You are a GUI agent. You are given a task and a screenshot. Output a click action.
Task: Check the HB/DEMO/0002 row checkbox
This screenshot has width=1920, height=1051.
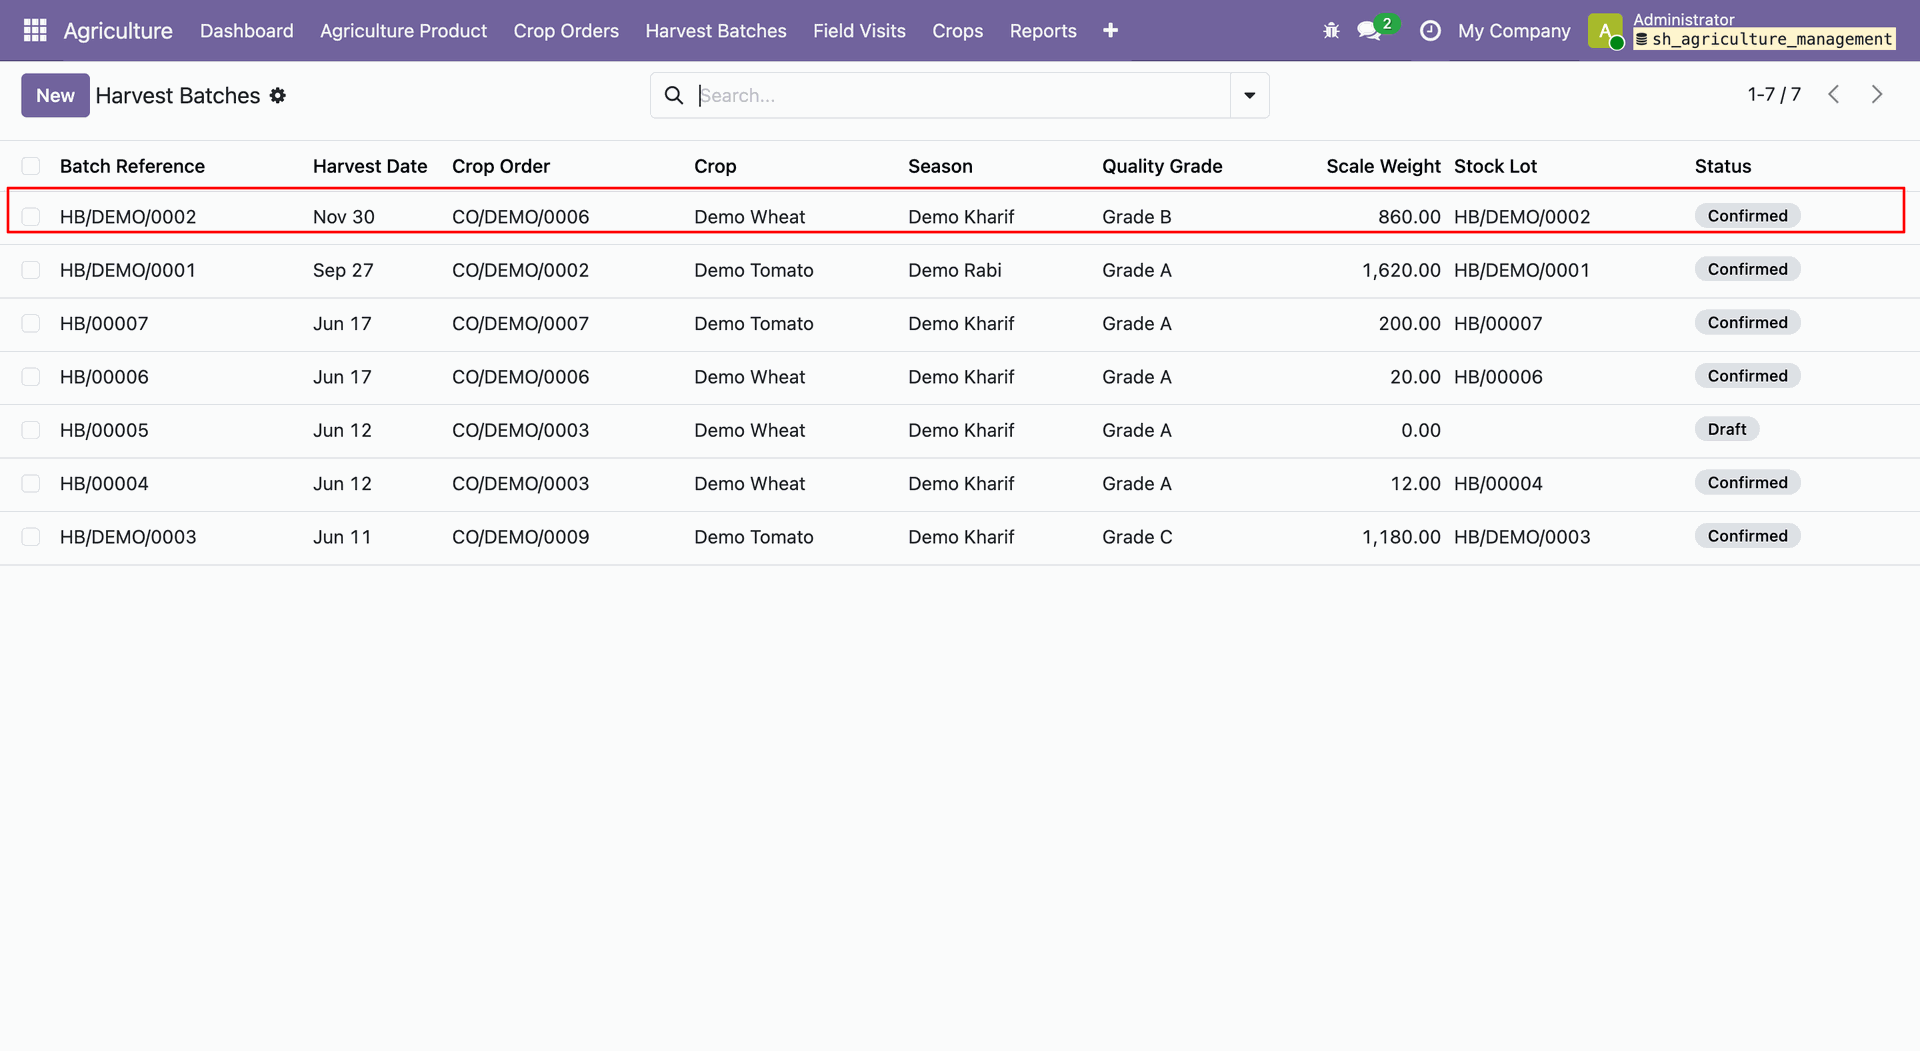point(31,216)
